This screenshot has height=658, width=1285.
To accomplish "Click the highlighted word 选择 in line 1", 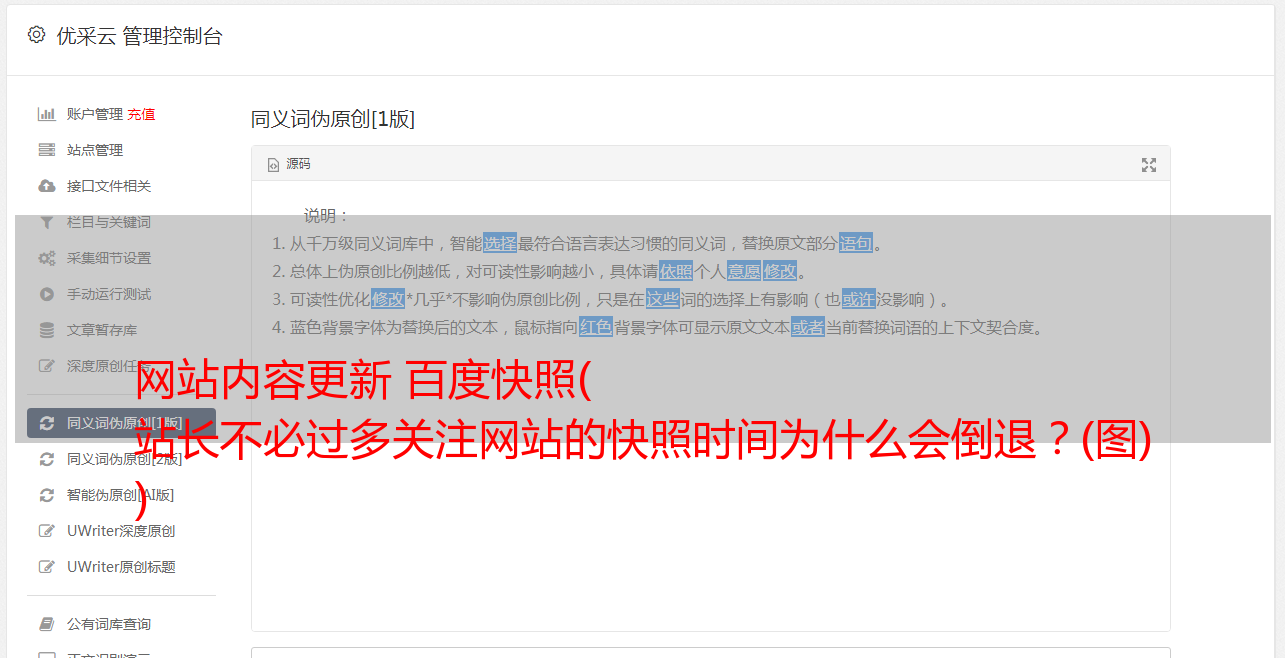I will click(x=500, y=243).
